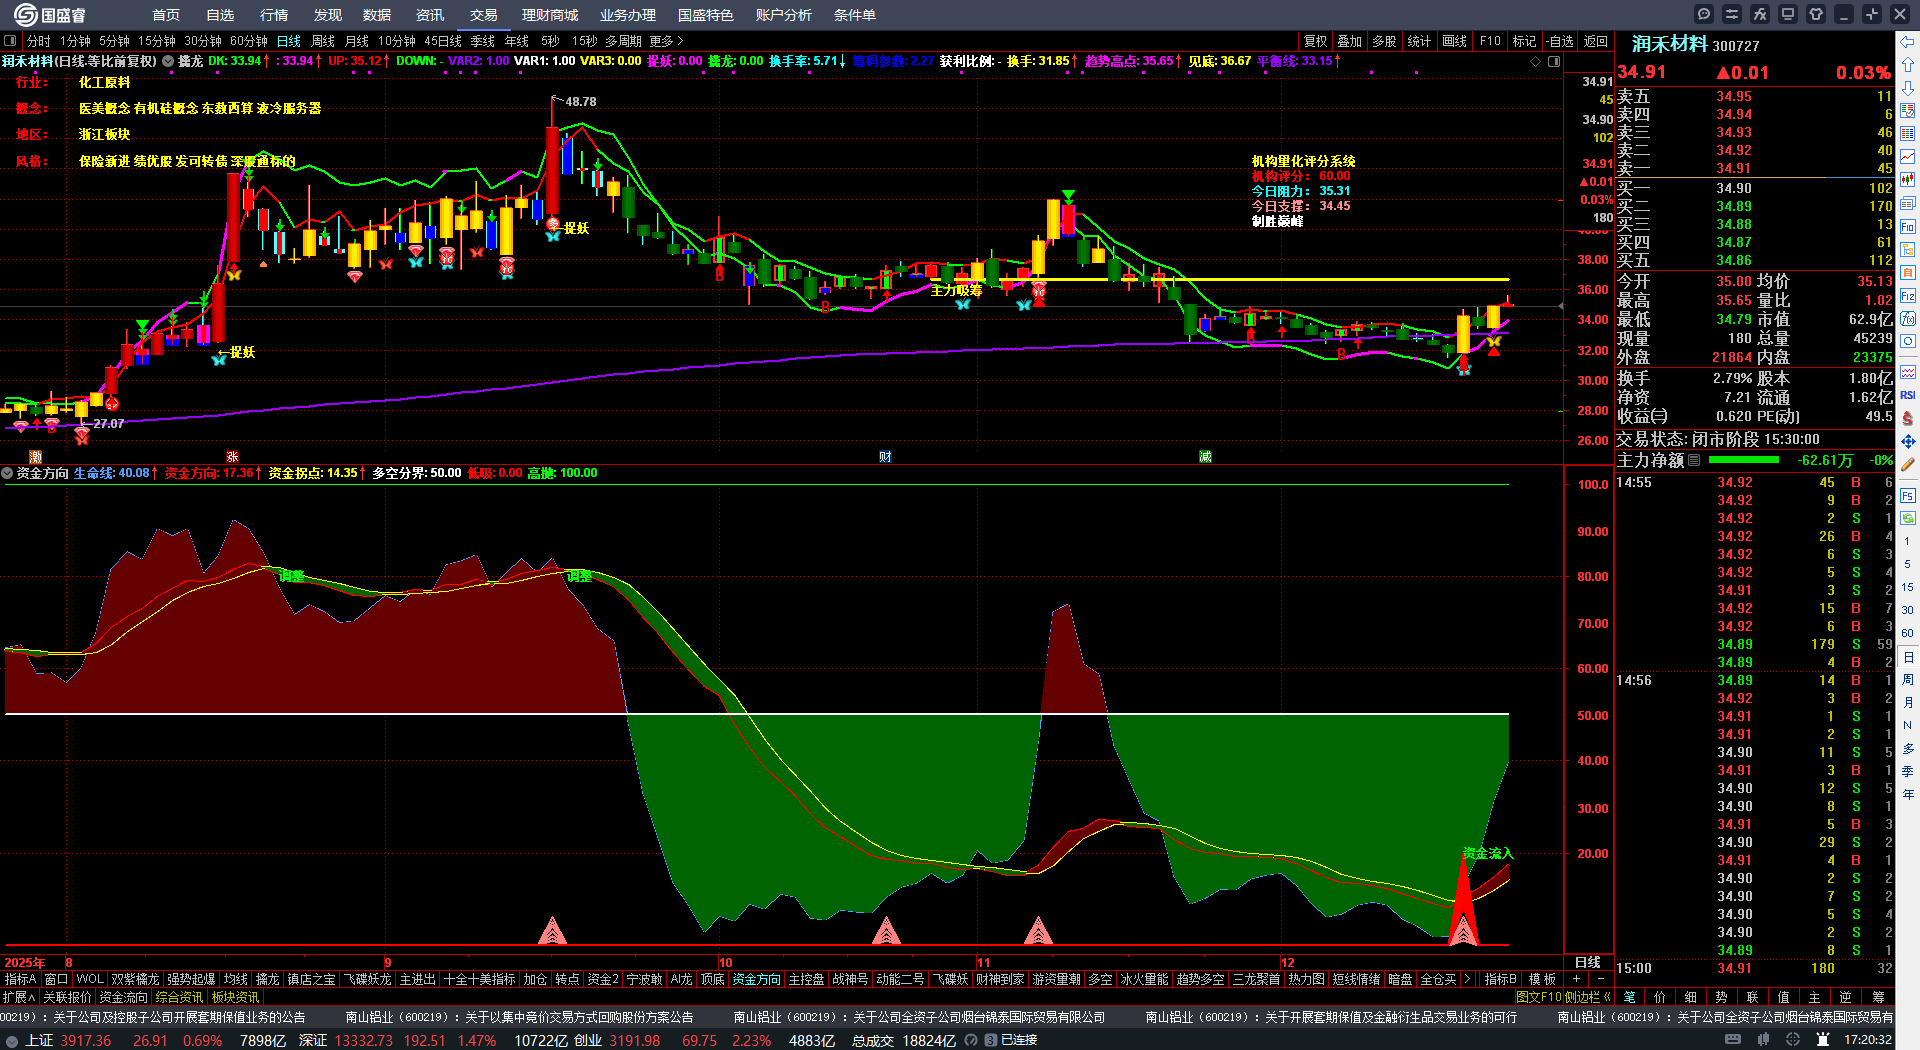Switch to the 5分钟 period tab
The height and width of the screenshot is (1050, 1920).
click(x=114, y=41)
